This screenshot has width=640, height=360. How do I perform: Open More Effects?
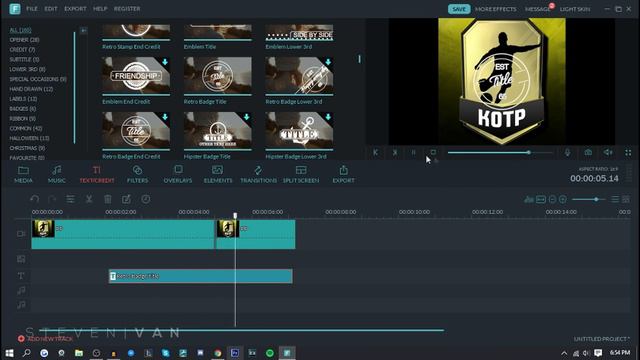click(x=496, y=9)
